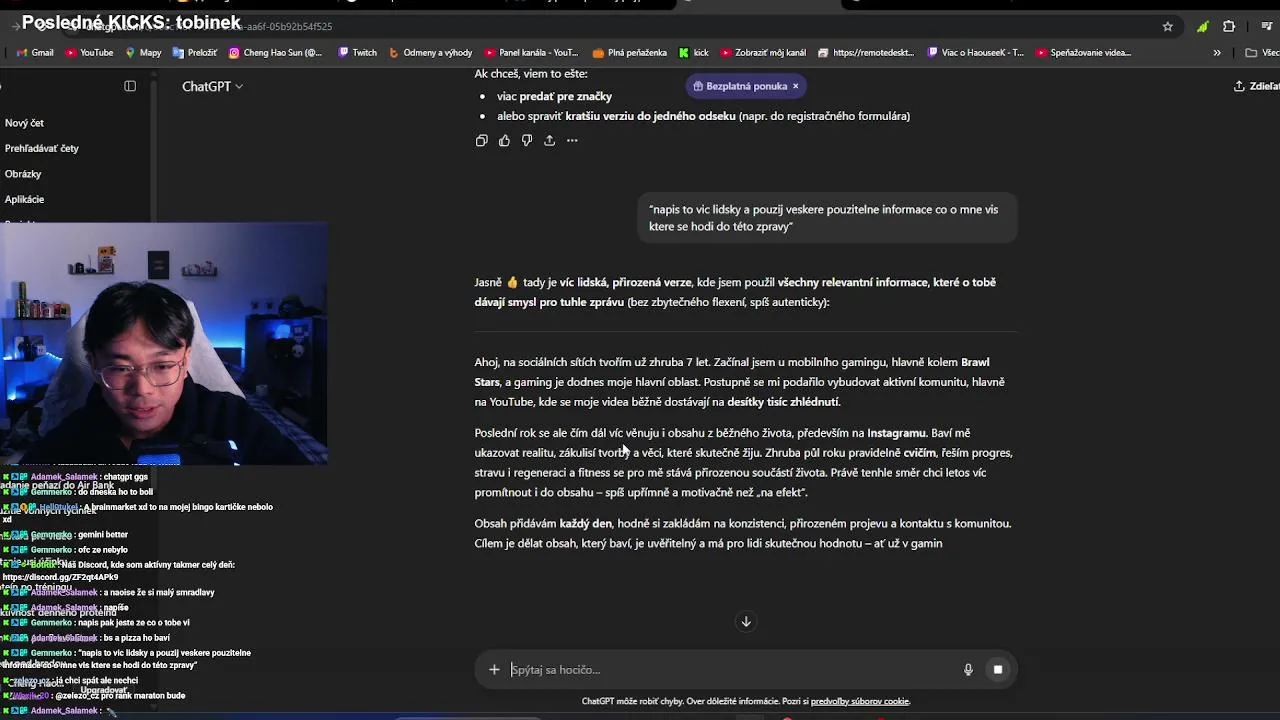The image size is (1280, 720).
Task: Open Odmeny a výhody bookmark
Action: 430,53
